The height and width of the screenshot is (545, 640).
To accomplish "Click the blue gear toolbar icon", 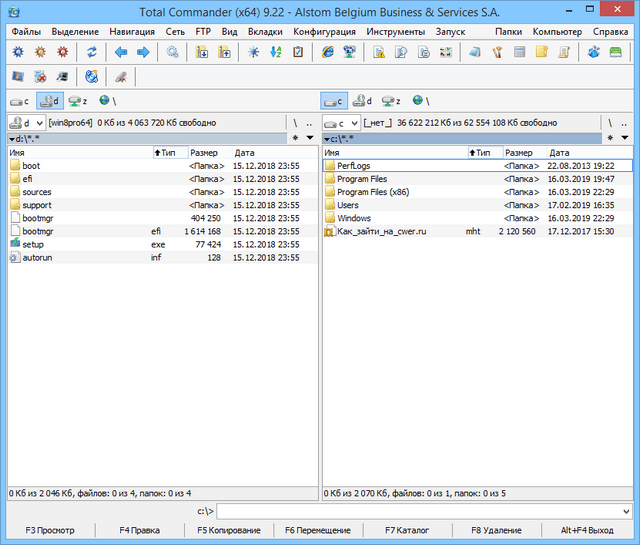I will (18, 52).
